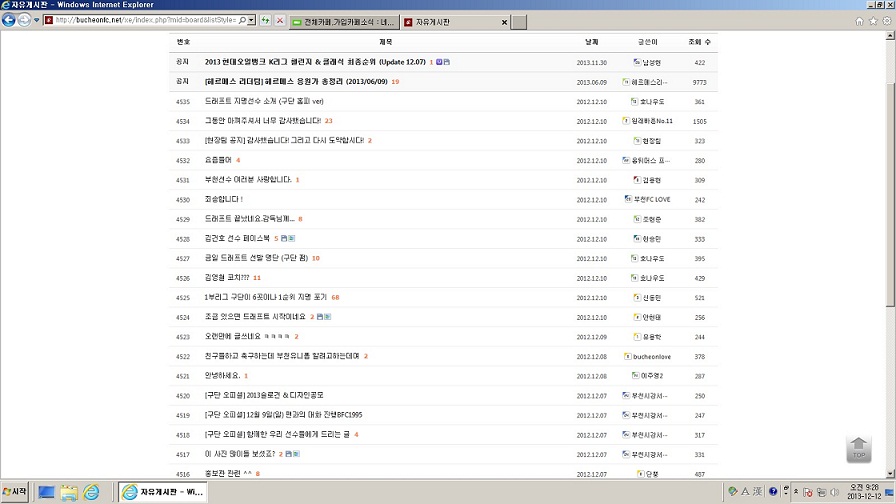Open the notice '2013 현대오일뱅크 K리그' post
This screenshot has height=504, width=896.
(315, 62)
